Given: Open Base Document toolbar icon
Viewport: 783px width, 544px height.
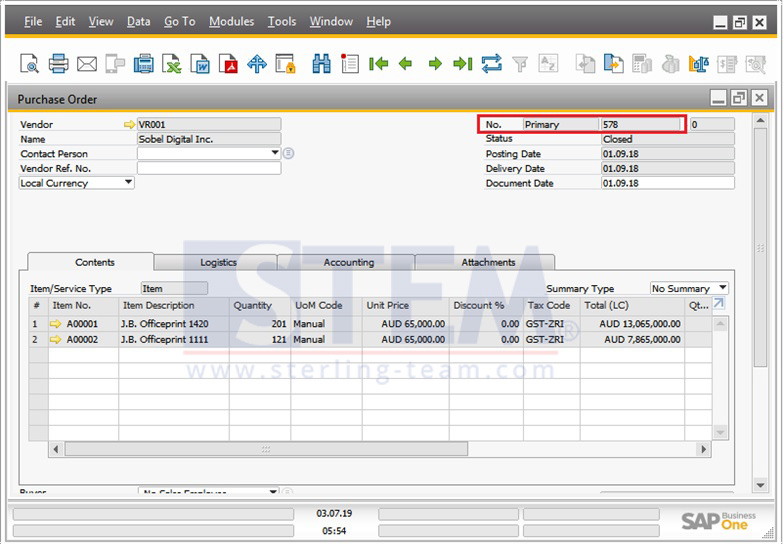Looking at the screenshot, I should [x=585, y=64].
